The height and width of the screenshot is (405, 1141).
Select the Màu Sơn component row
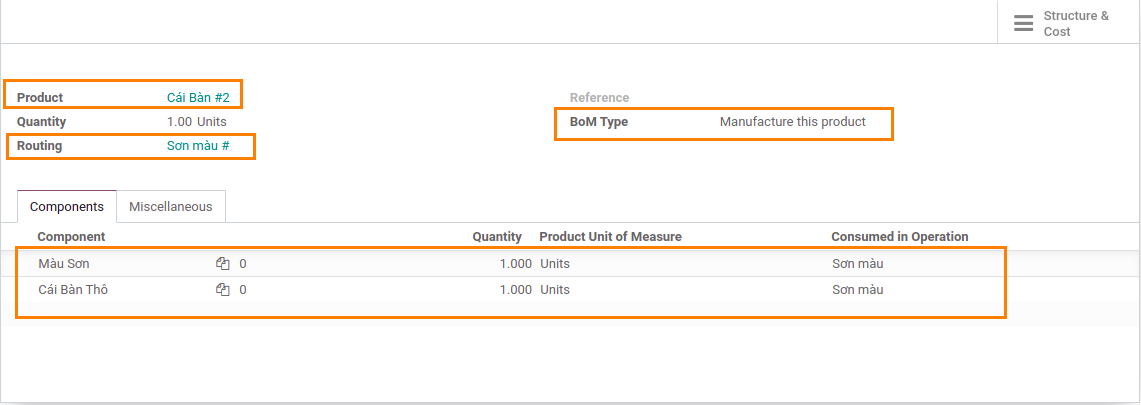click(64, 264)
